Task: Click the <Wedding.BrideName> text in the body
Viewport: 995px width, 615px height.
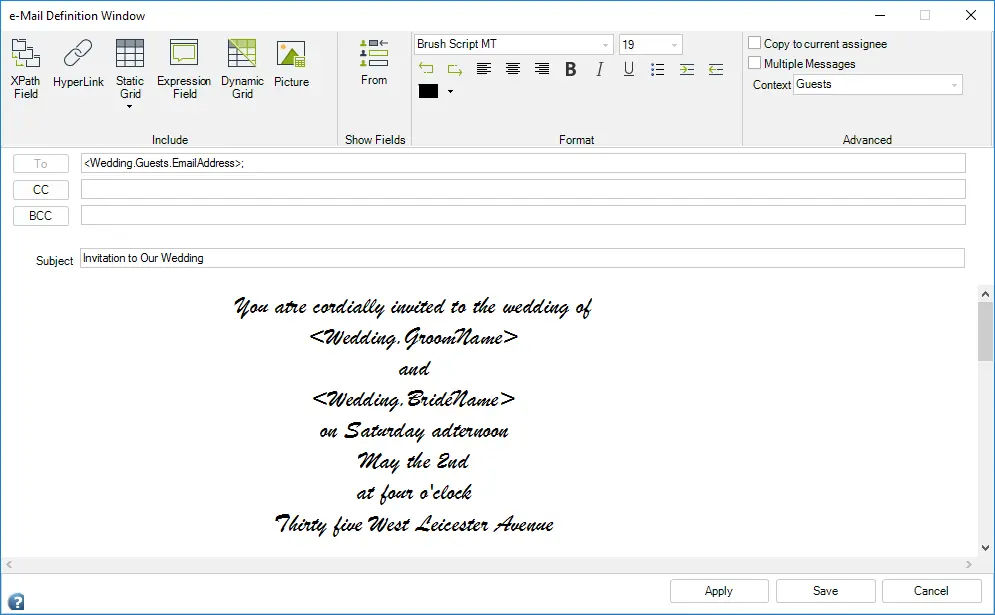Action: [x=414, y=399]
